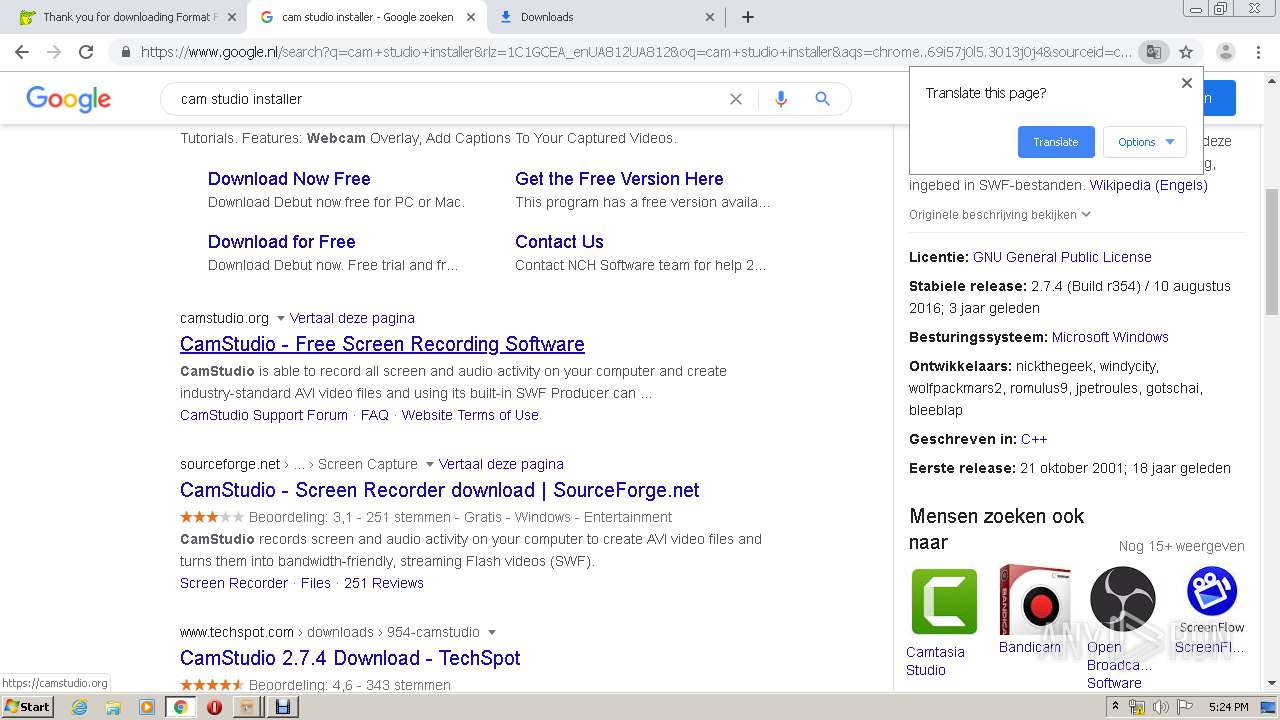Reload the page with the refresh icon
Screen dimensions: 1280x720
tap(86, 52)
